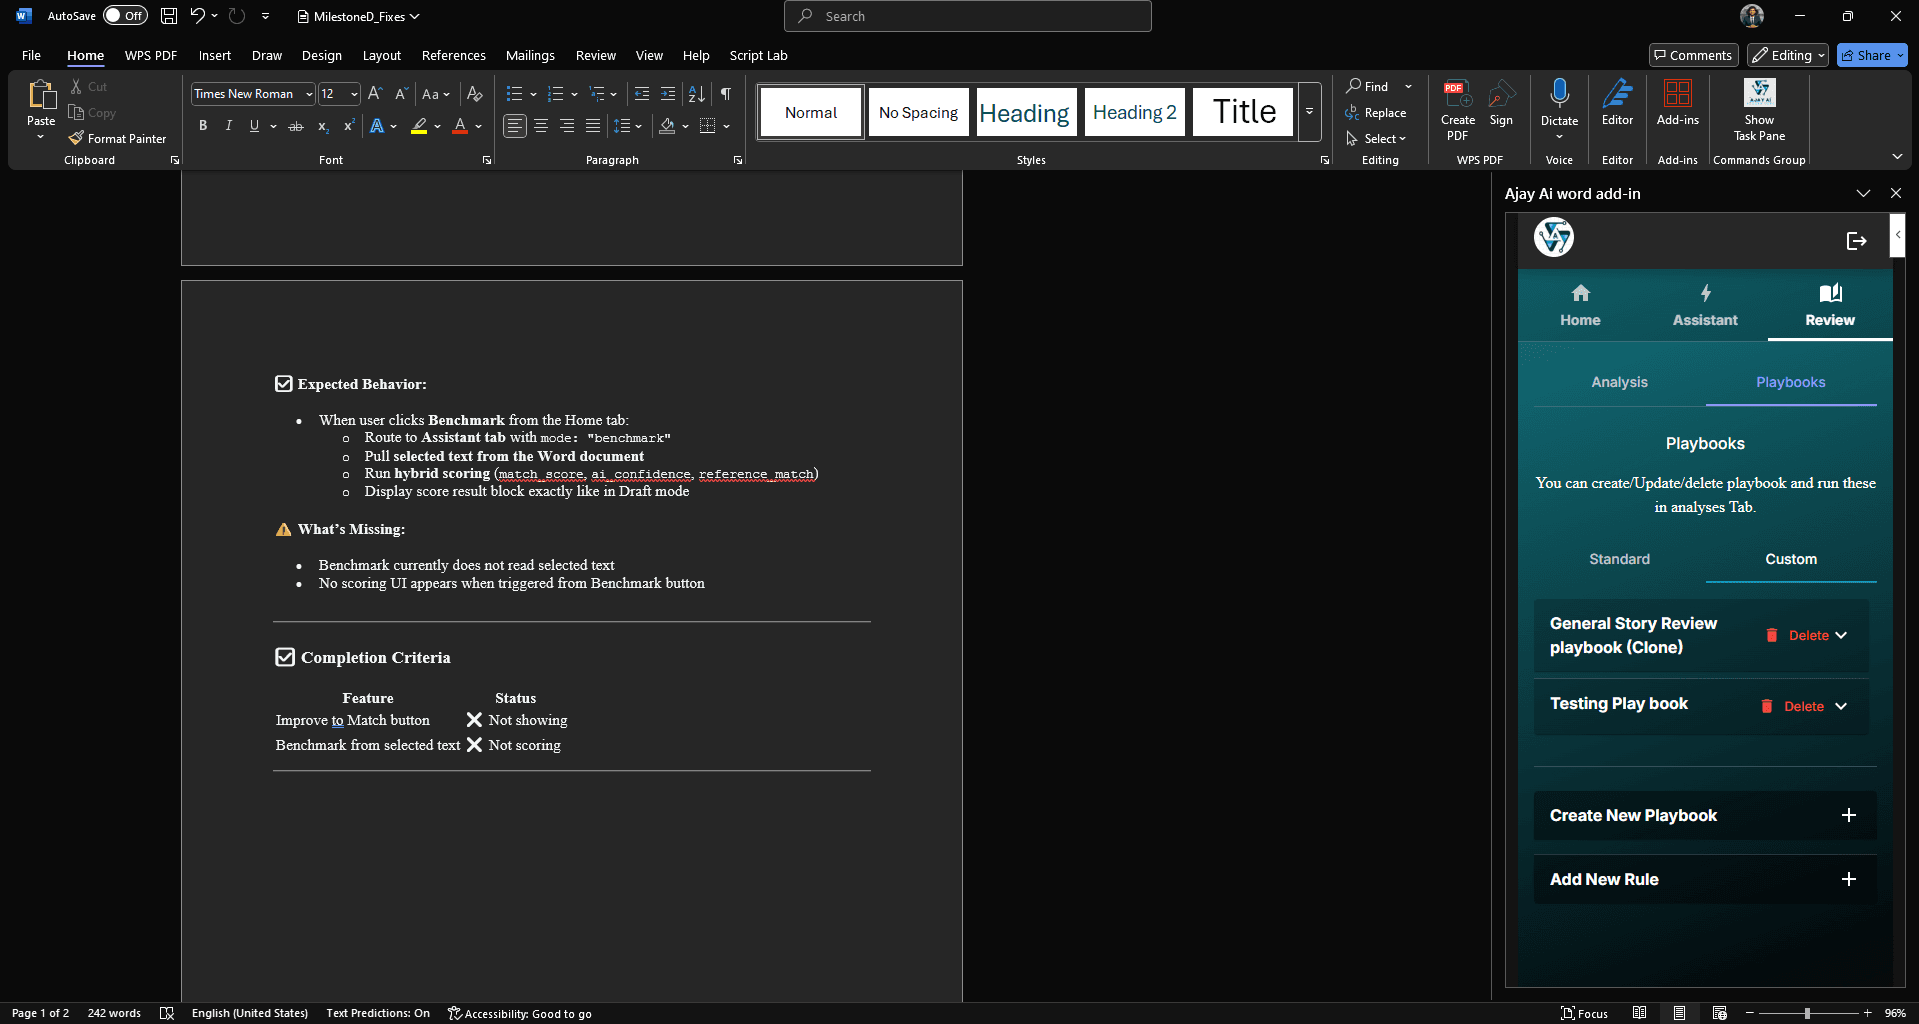Click the Search box
The height and width of the screenshot is (1024, 1919).
coord(967,16)
